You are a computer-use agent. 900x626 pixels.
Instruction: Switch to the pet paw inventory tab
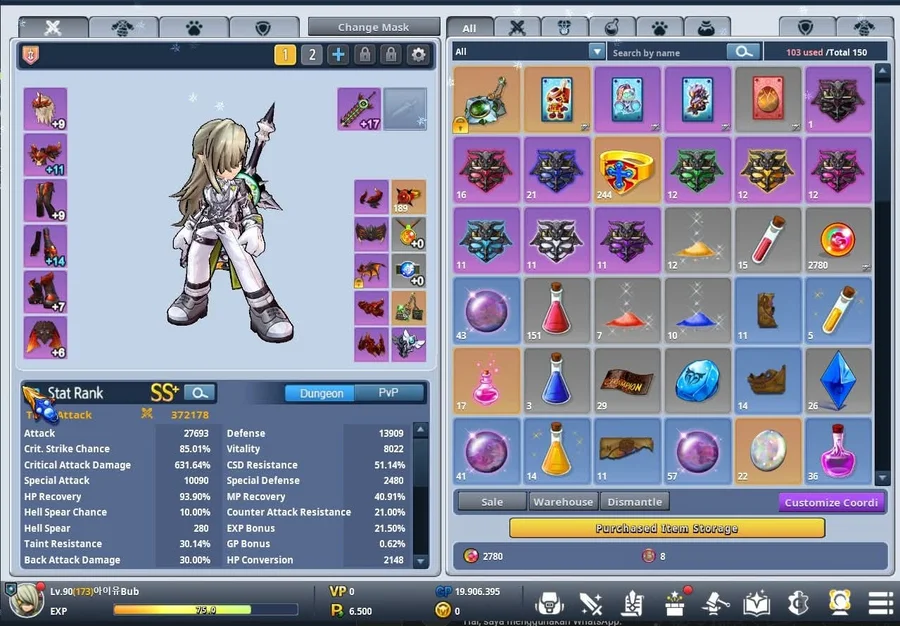(660, 28)
